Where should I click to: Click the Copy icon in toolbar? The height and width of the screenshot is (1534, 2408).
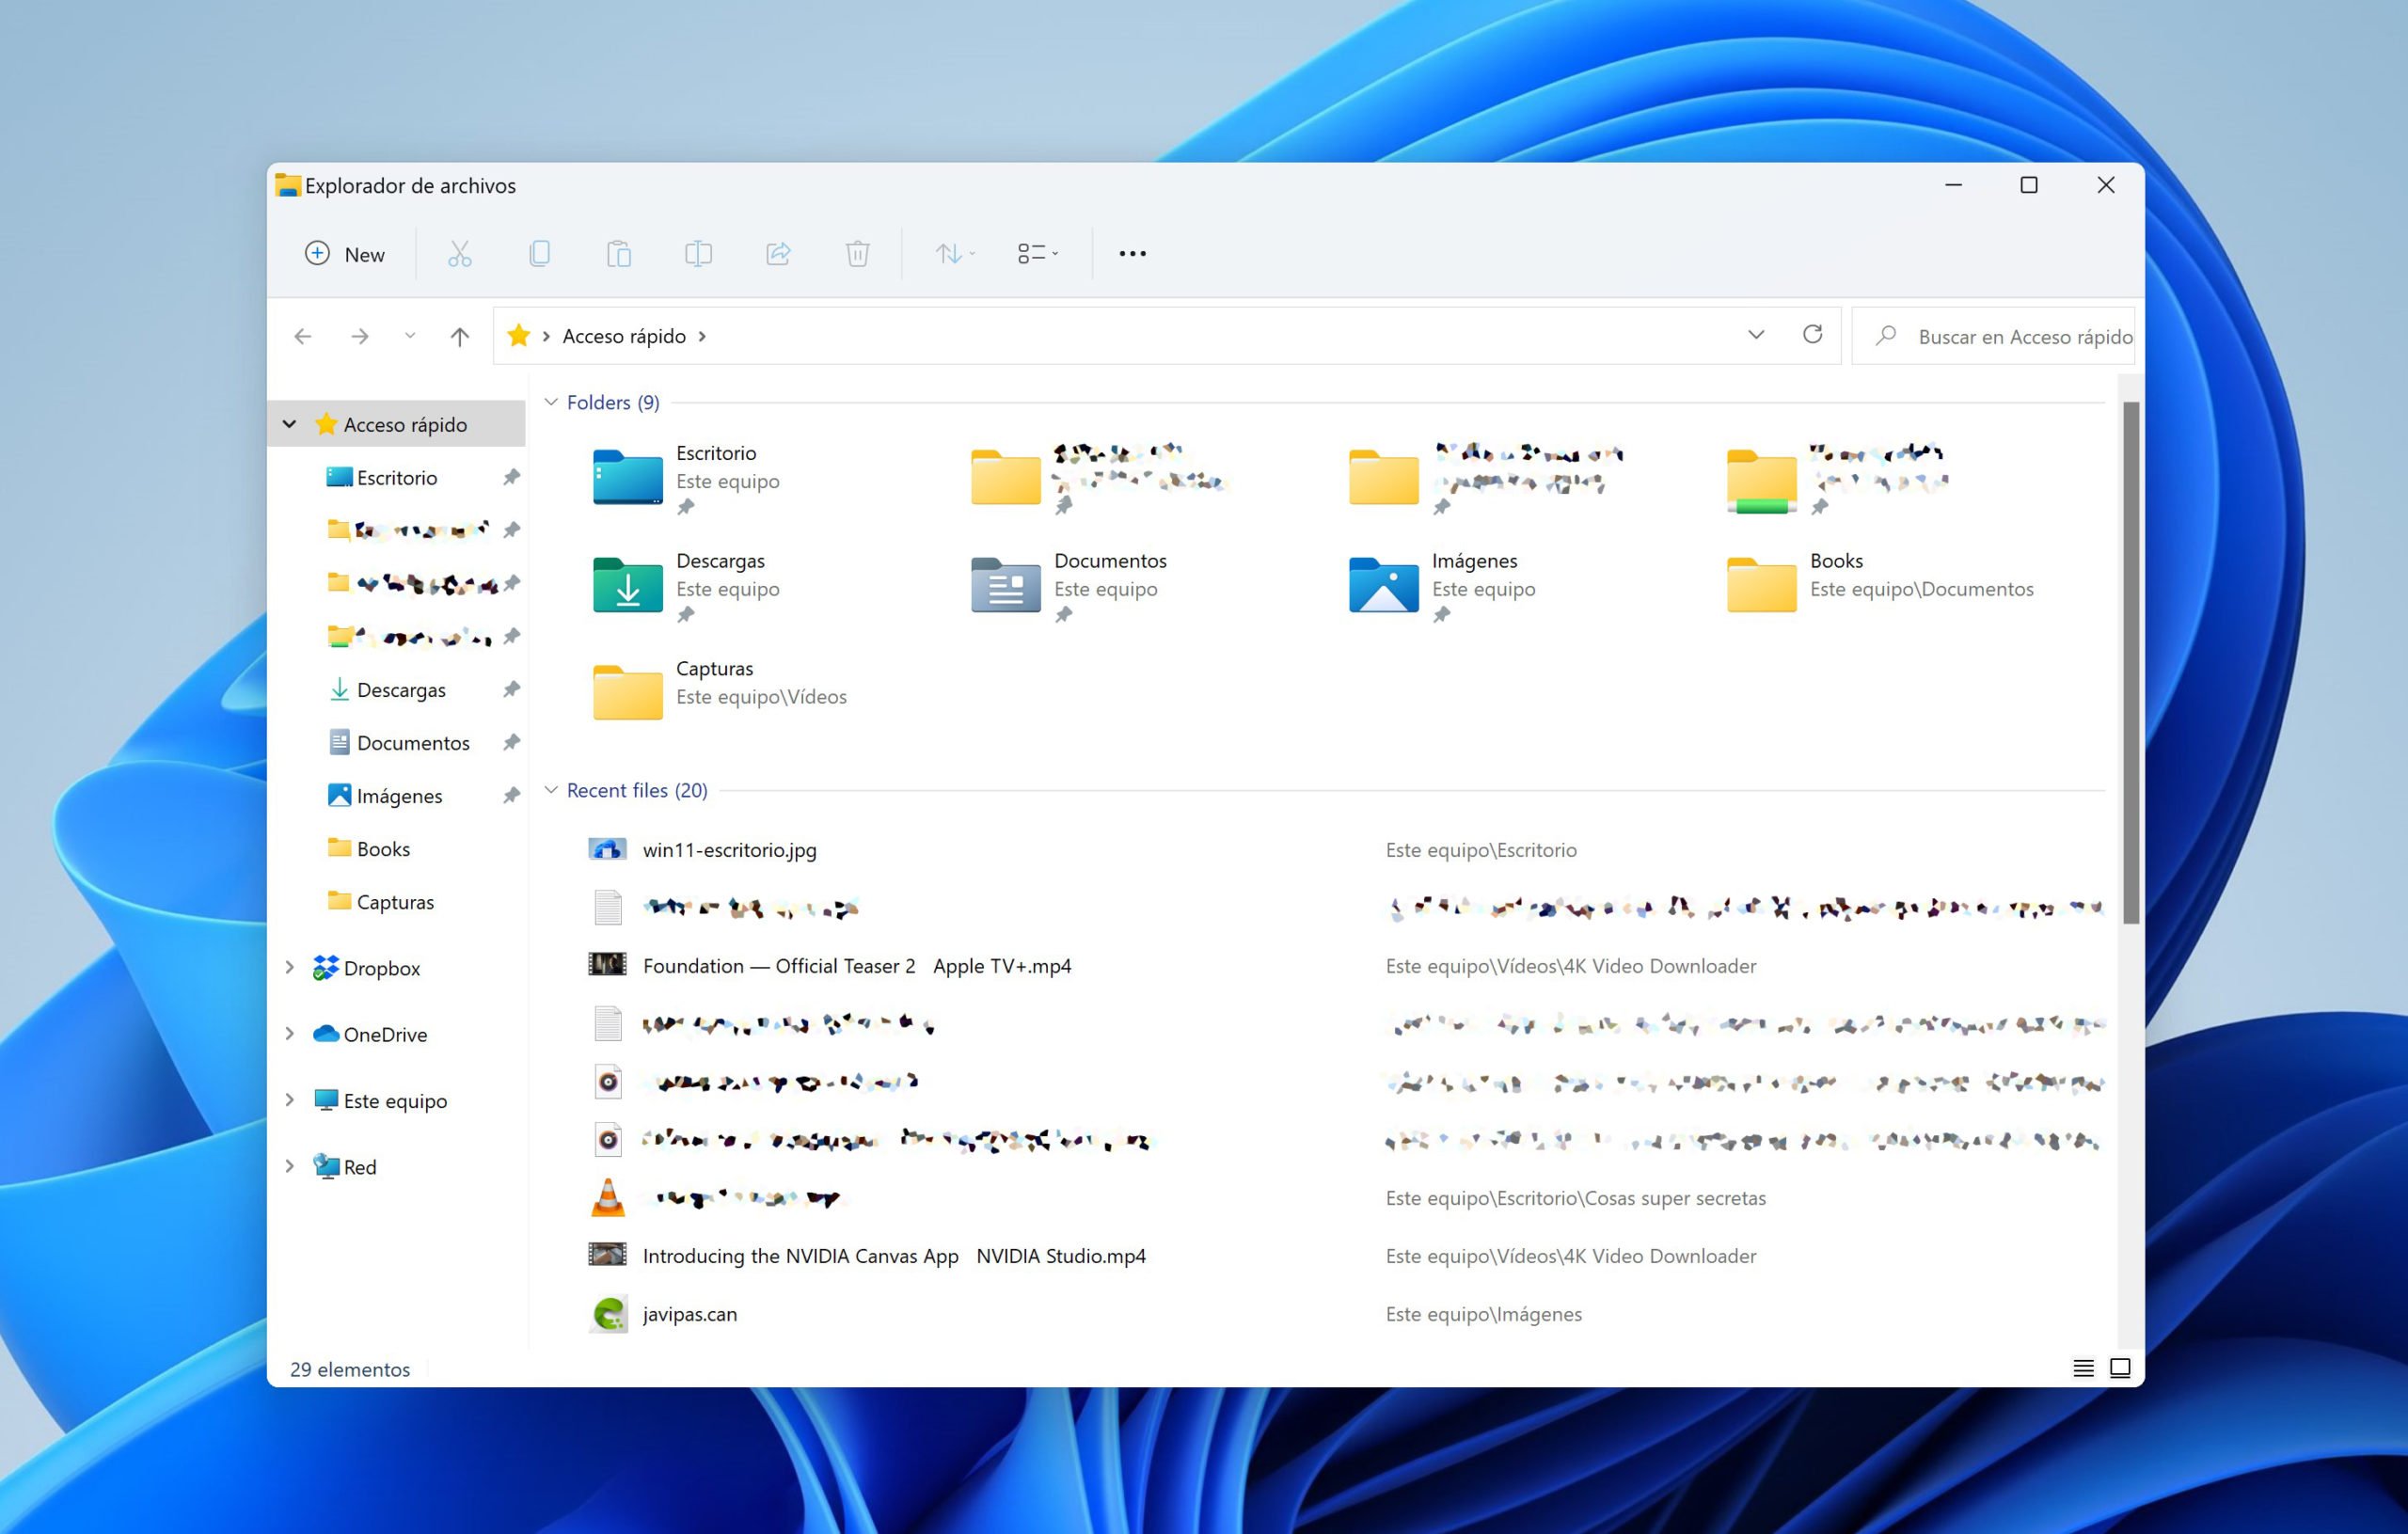[x=539, y=254]
